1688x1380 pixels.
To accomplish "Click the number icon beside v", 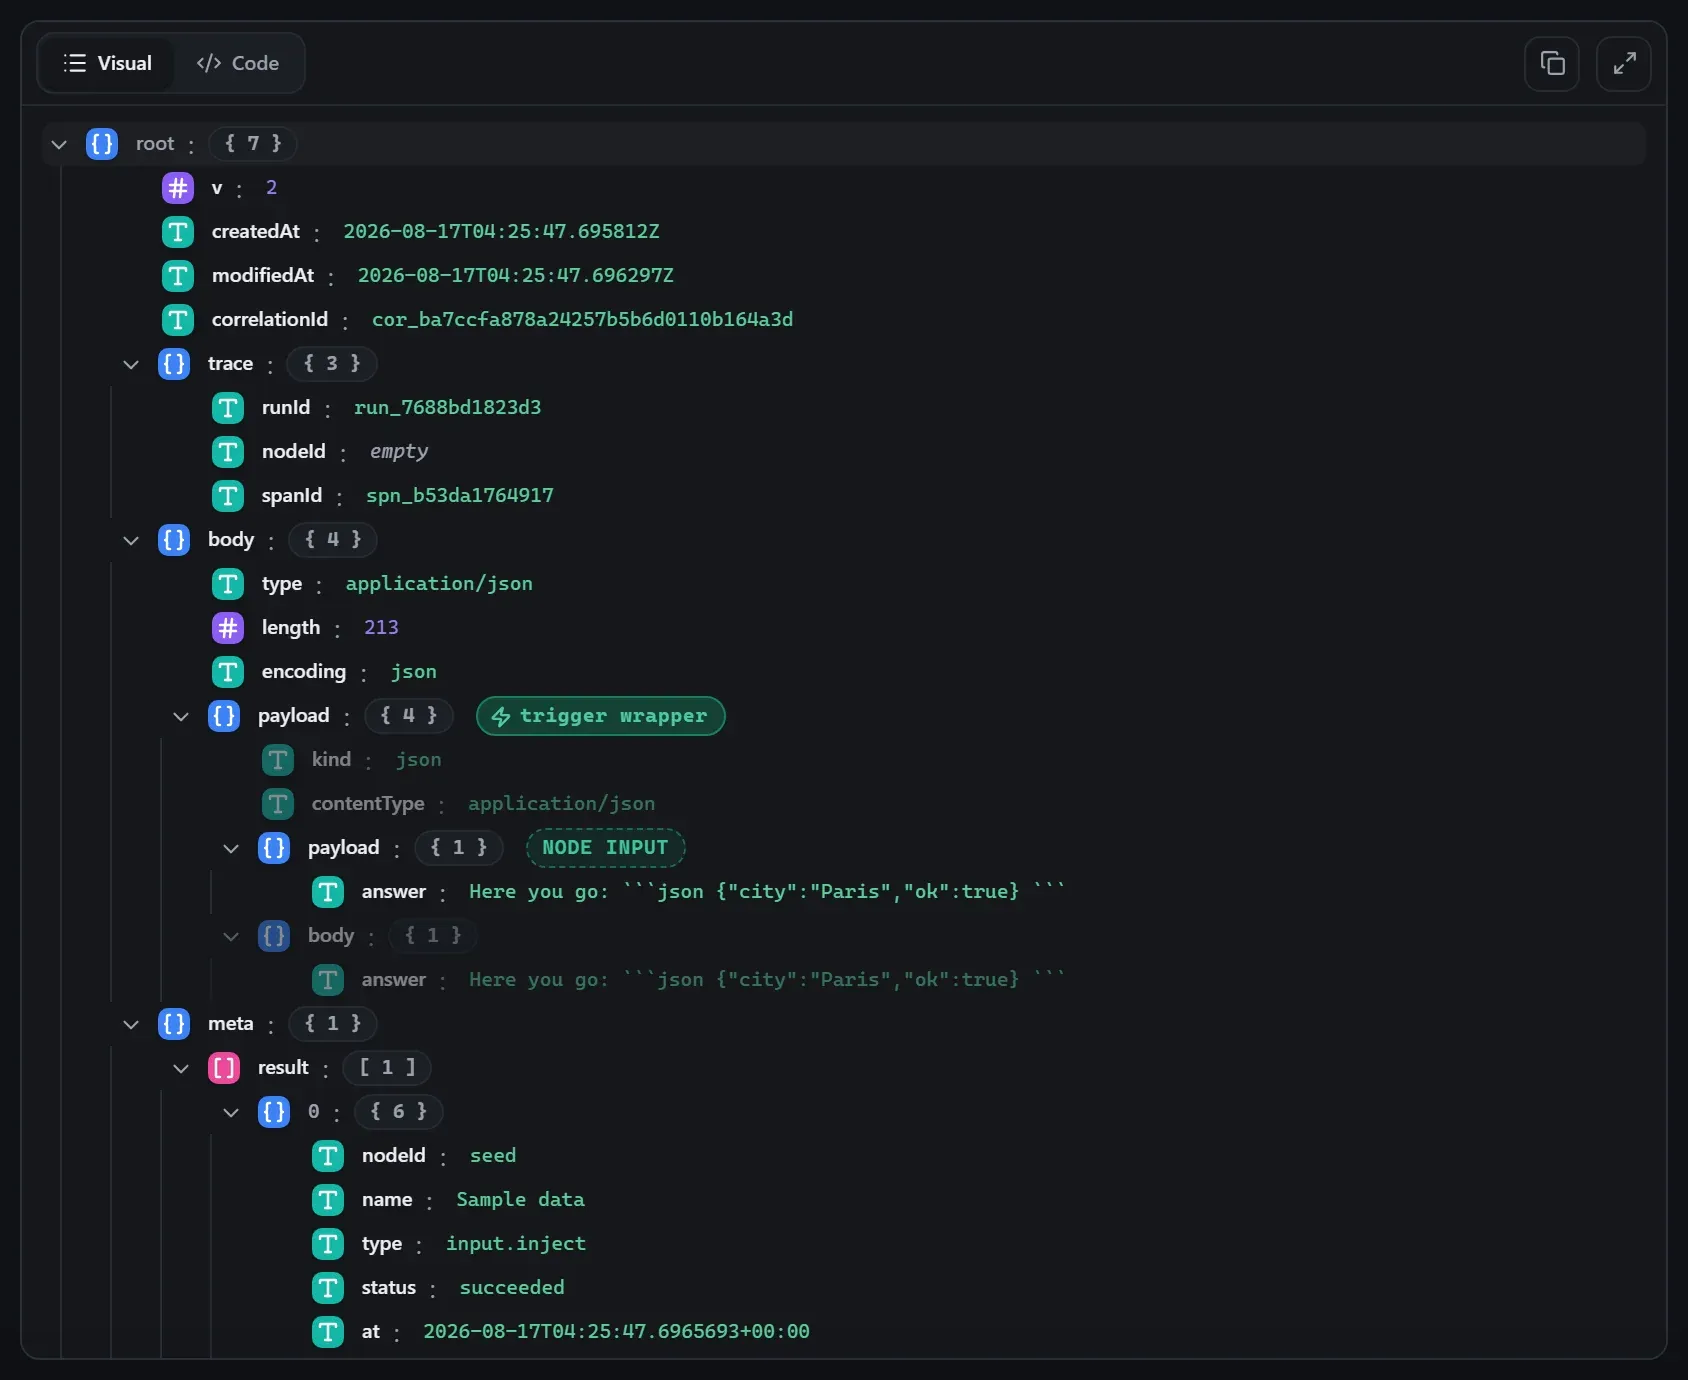I will 178,188.
